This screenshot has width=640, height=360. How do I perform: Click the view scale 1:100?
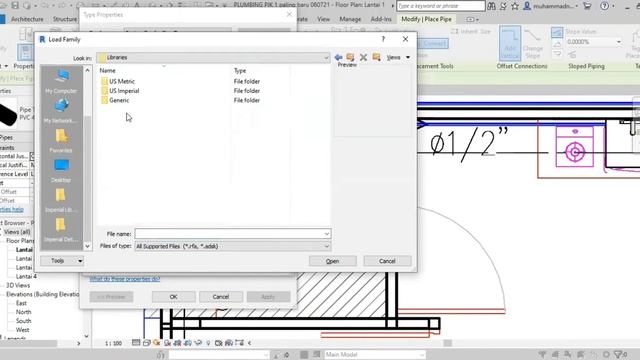113,343
